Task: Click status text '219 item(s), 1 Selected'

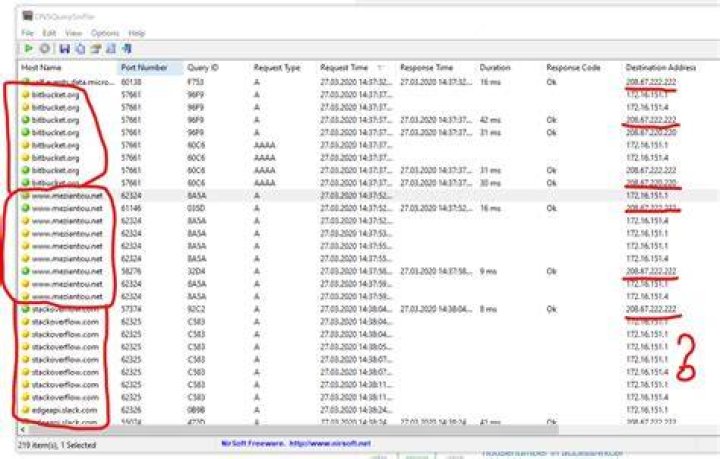Action: click(57, 445)
